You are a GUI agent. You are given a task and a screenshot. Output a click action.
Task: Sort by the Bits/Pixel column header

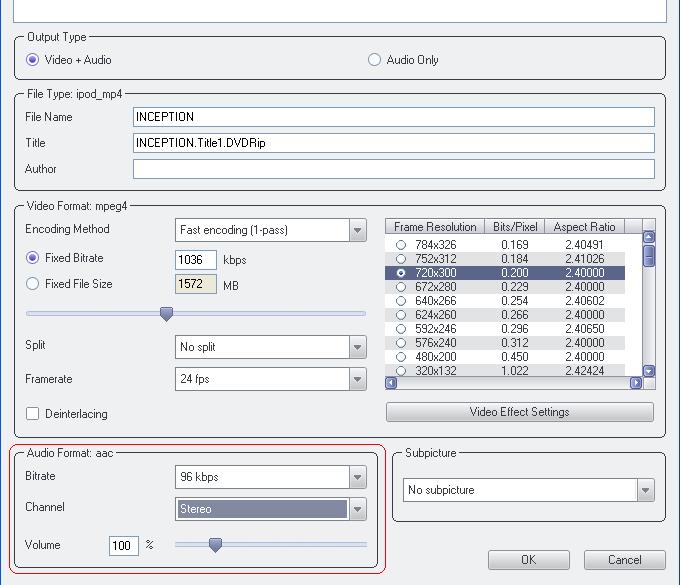[x=516, y=227]
